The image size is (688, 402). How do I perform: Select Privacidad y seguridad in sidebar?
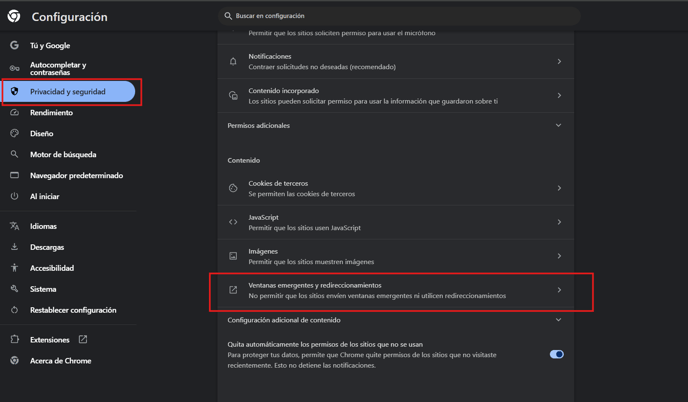click(69, 92)
